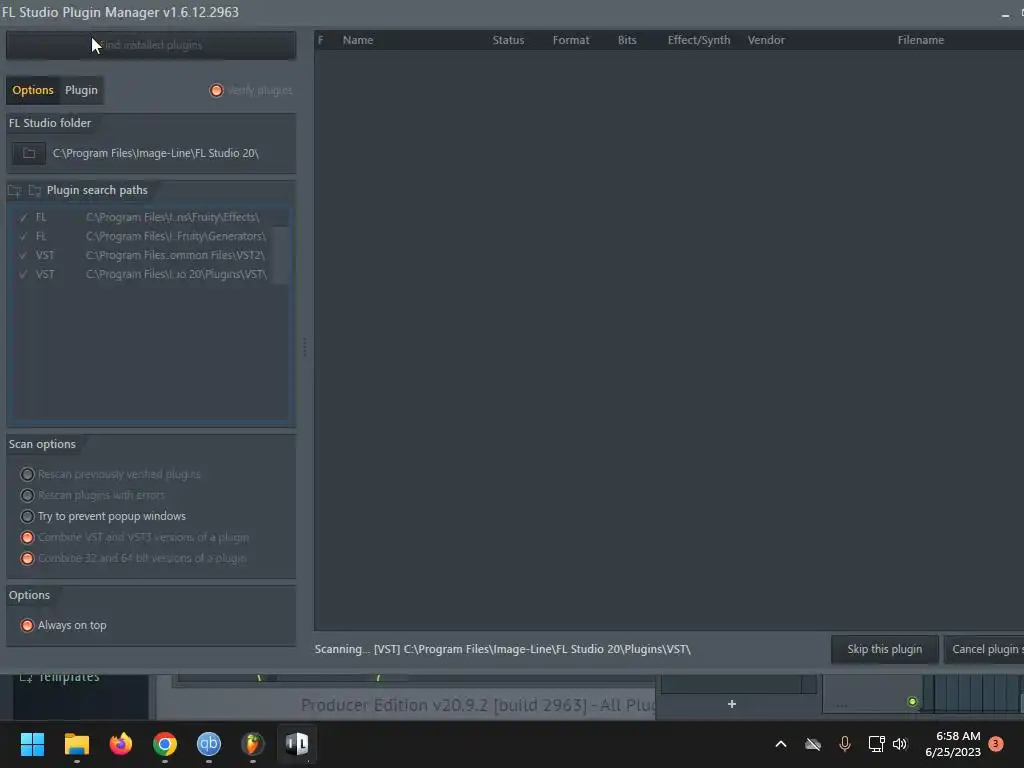Image resolution: width=1024 pixels, height=768 pixels.
Task: Uncheck the Common Files\VST2 search path
Action: pos(24,255)
